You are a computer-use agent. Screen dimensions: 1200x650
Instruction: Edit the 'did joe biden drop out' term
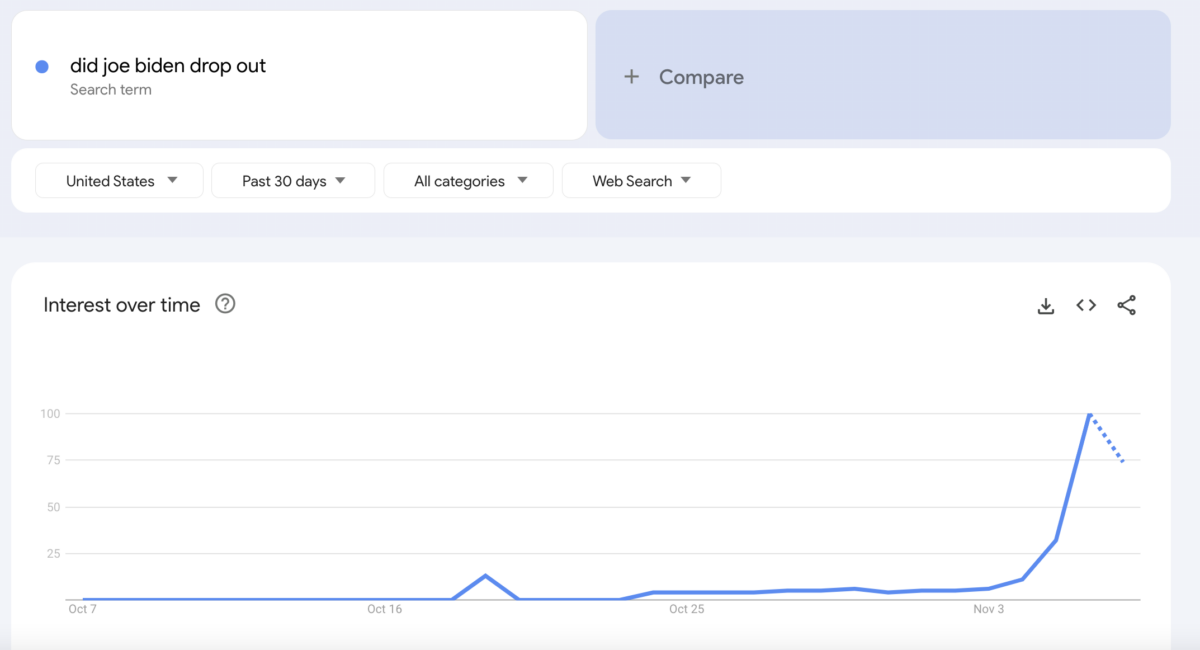click(x=168, y=66)
